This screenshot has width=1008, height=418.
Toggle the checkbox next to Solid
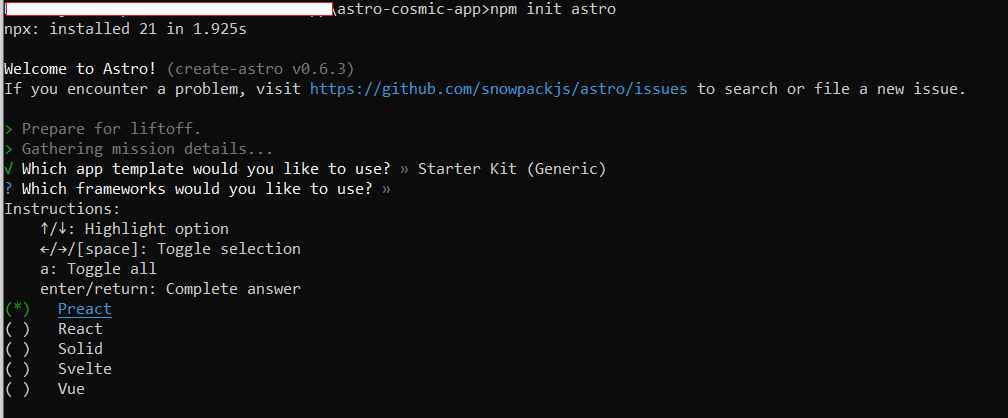pyautogui.click(x=17, y=349)
